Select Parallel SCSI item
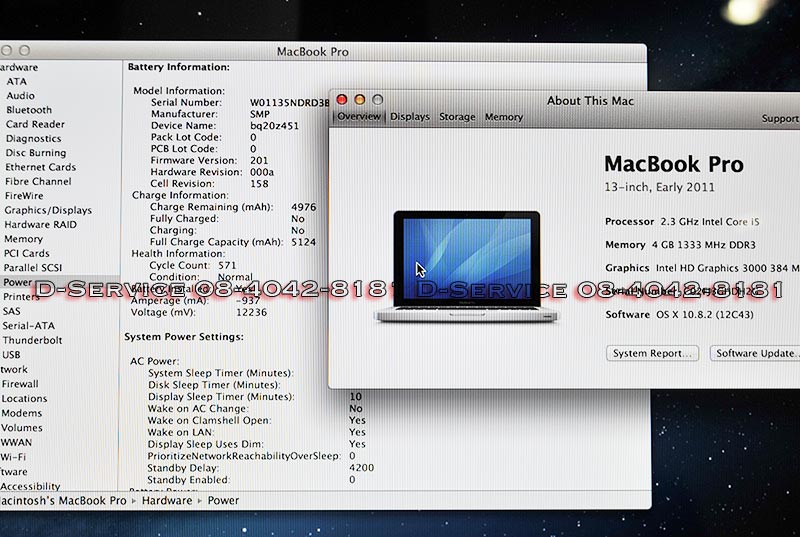 coord(33,268)
